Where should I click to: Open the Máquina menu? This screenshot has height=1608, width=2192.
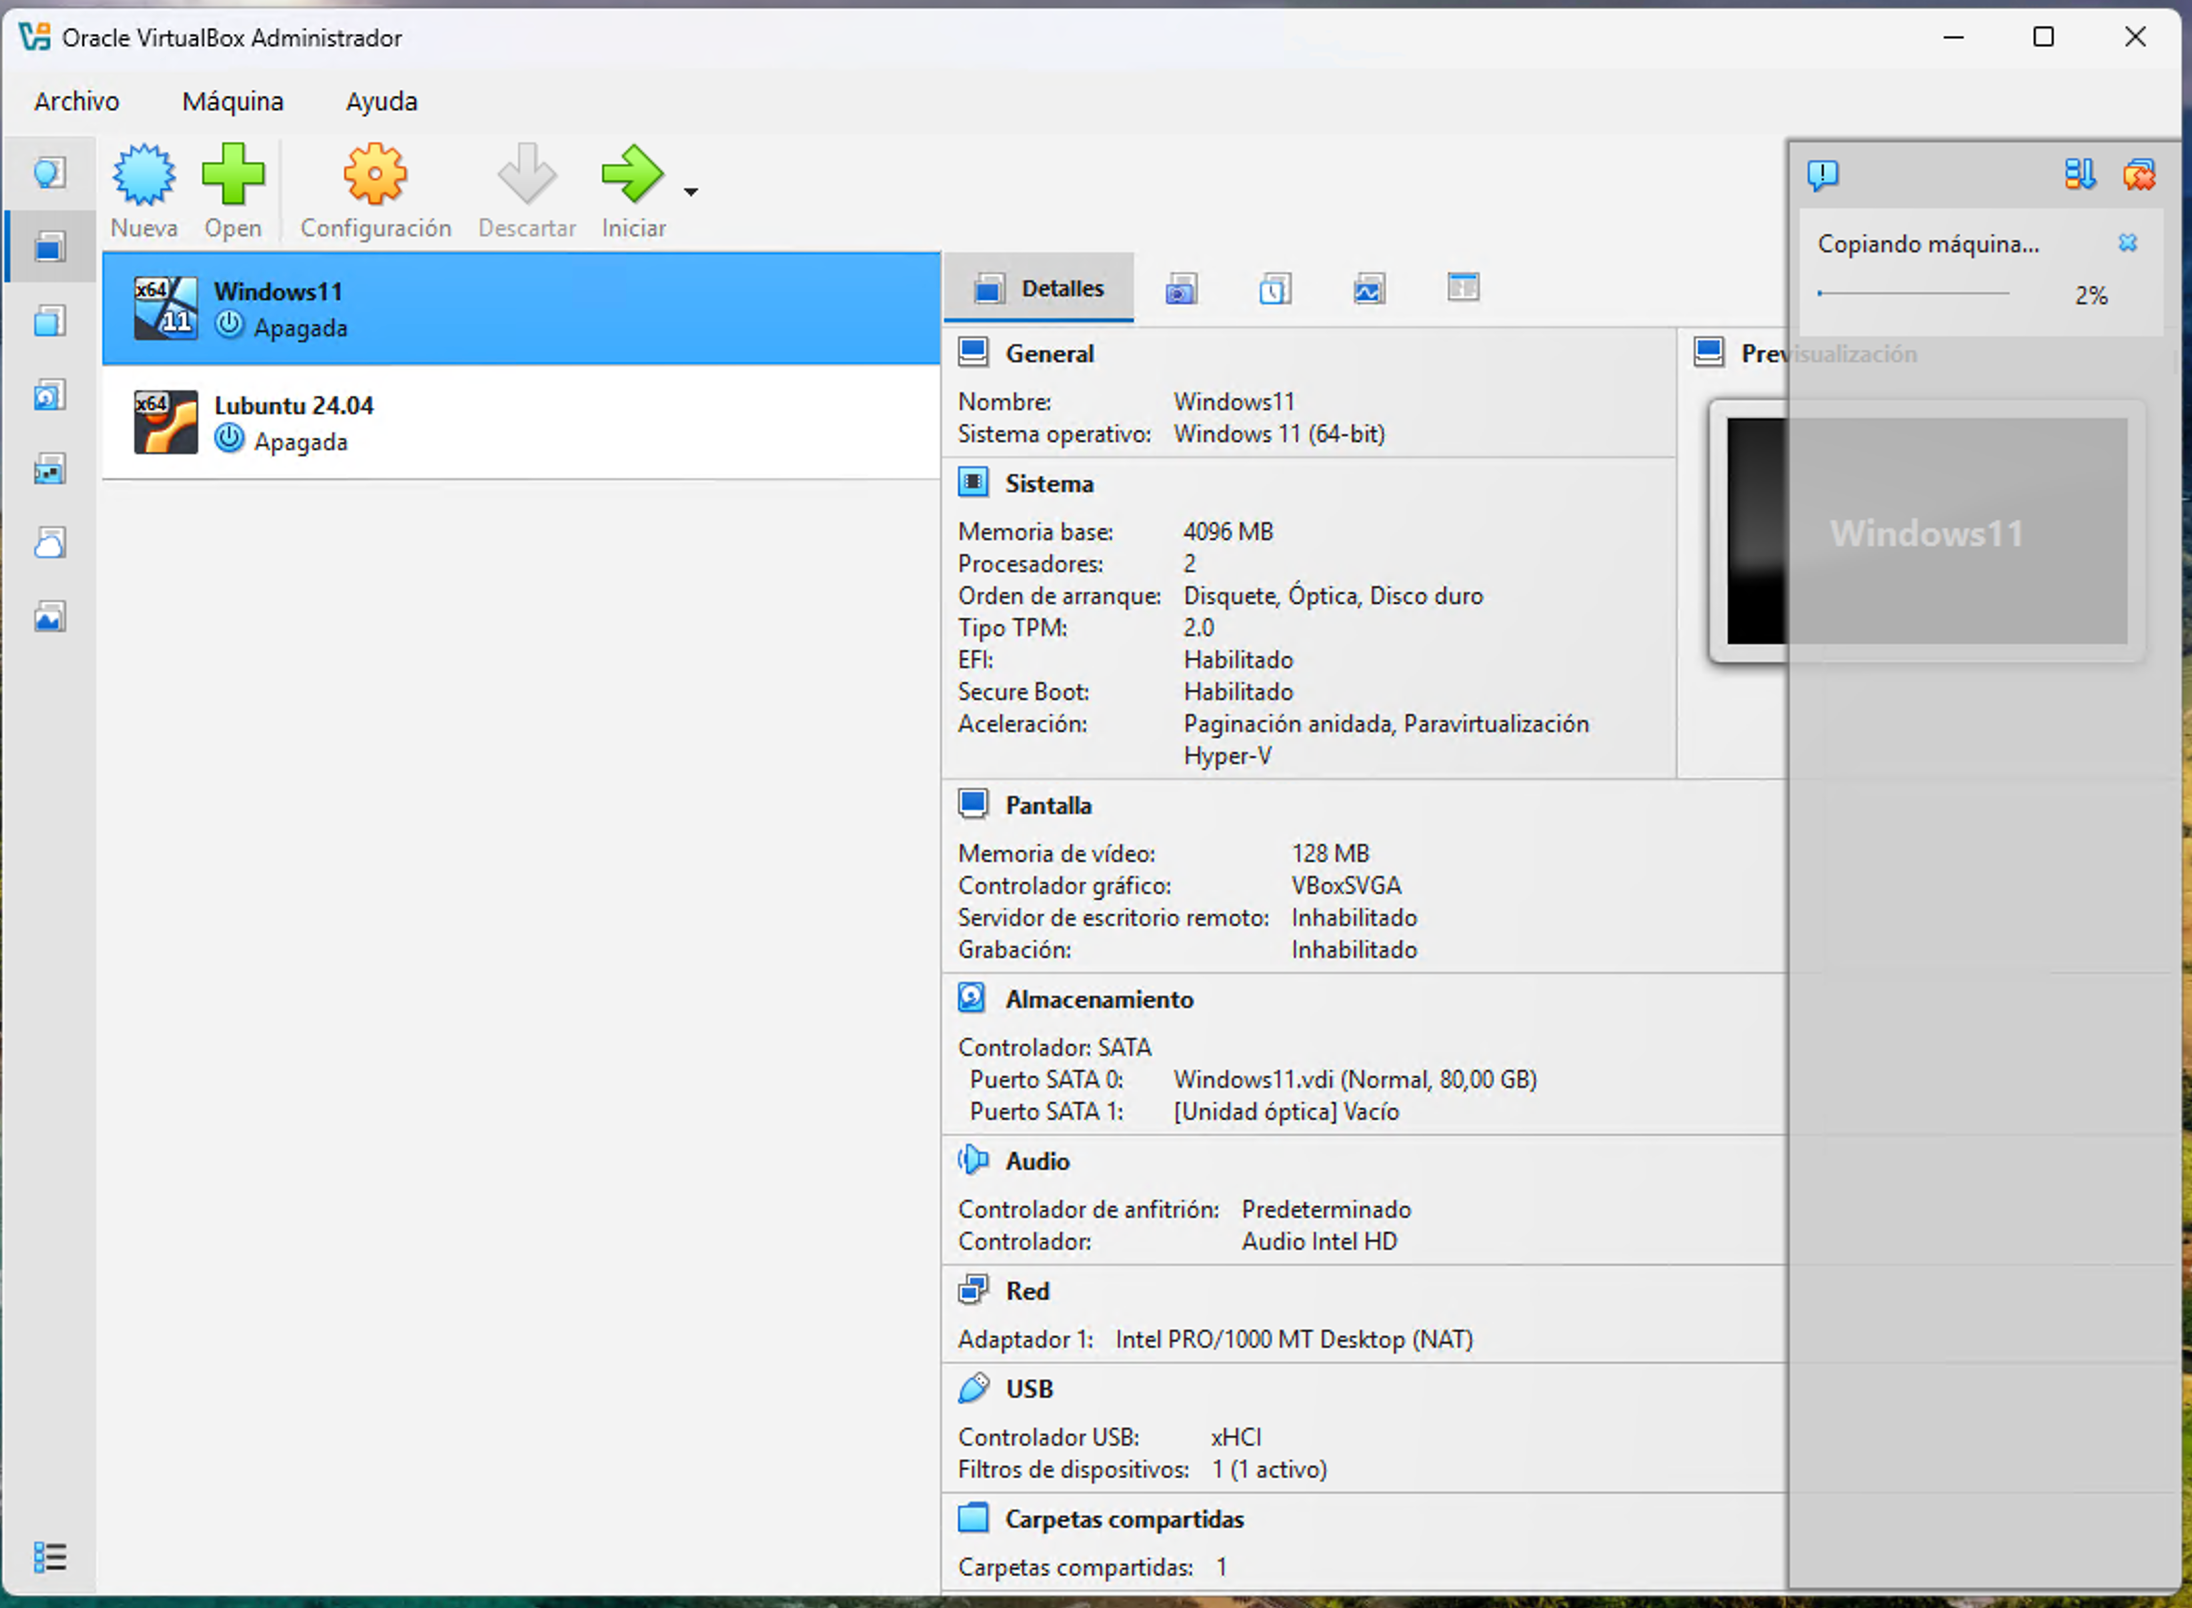[x=232, y=101]
